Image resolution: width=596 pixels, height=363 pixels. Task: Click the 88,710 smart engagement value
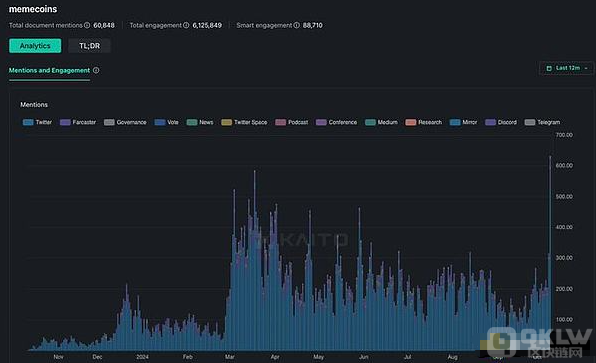[313, 25]
